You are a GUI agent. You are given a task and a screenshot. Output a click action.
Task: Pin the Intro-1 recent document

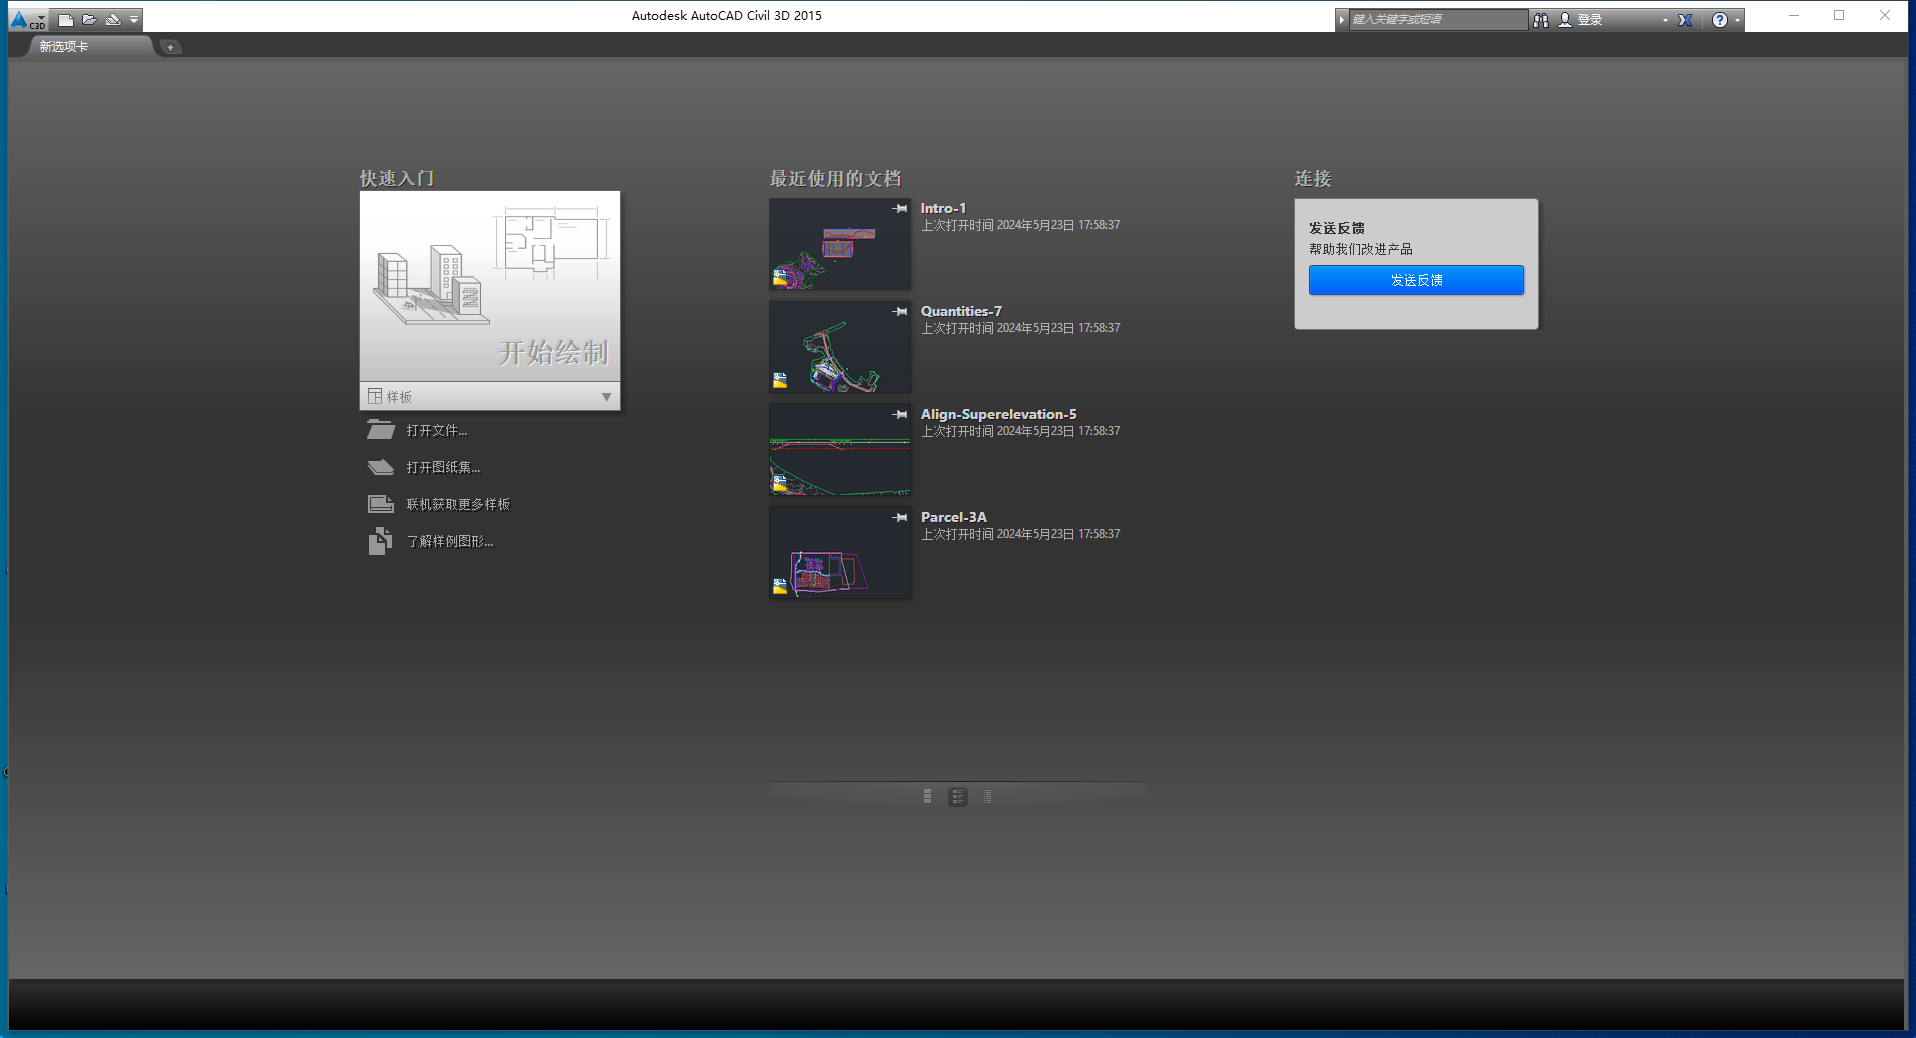pyautogui.click(x=900, y=209)
